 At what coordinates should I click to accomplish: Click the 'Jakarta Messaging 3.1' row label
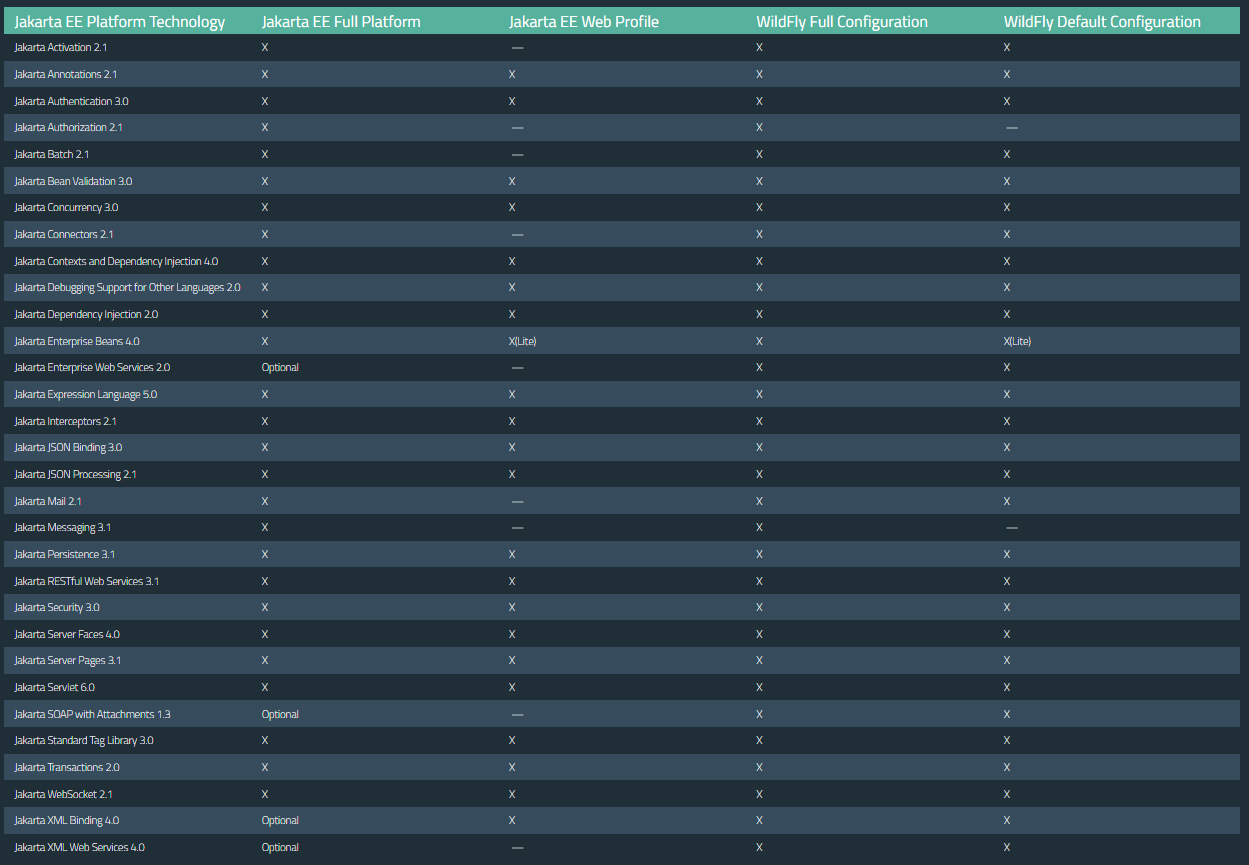(62, 528)
